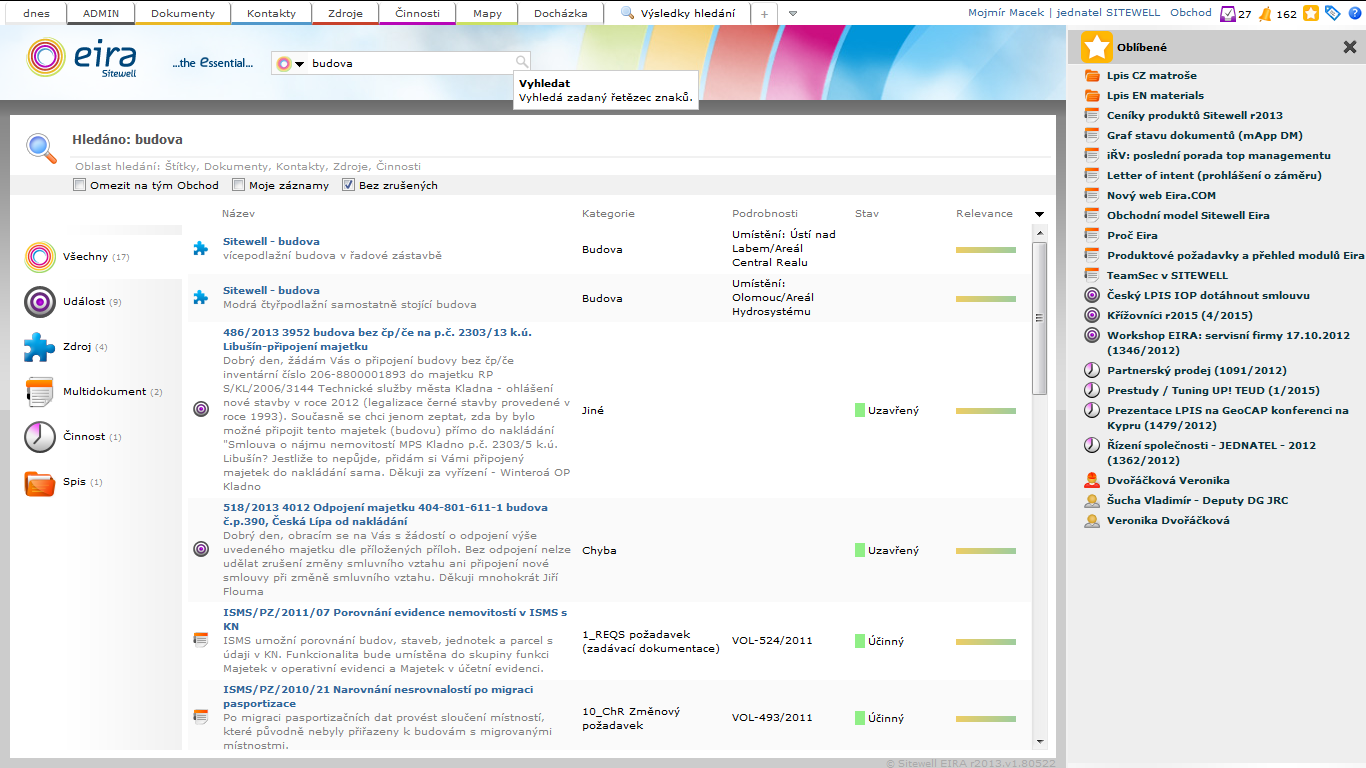Switch to the dnes tab
The width and height of the screenshot is (1366, 768).
37,14
